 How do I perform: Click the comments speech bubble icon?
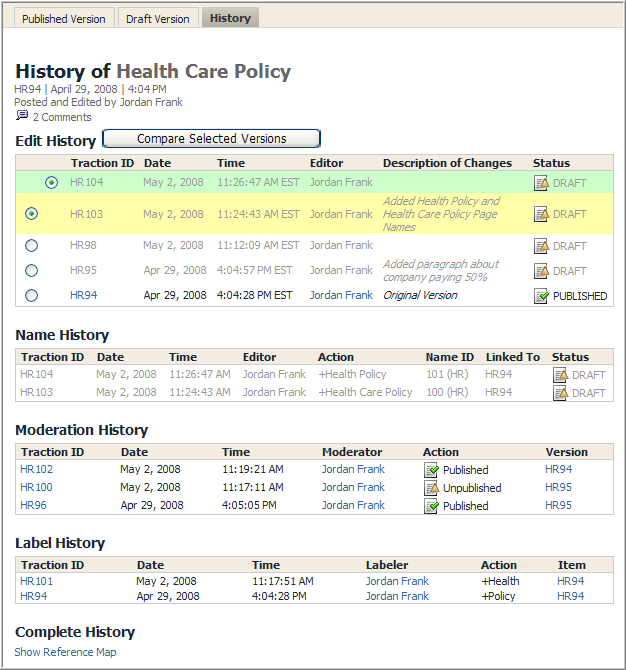click(x=22, y=116)
